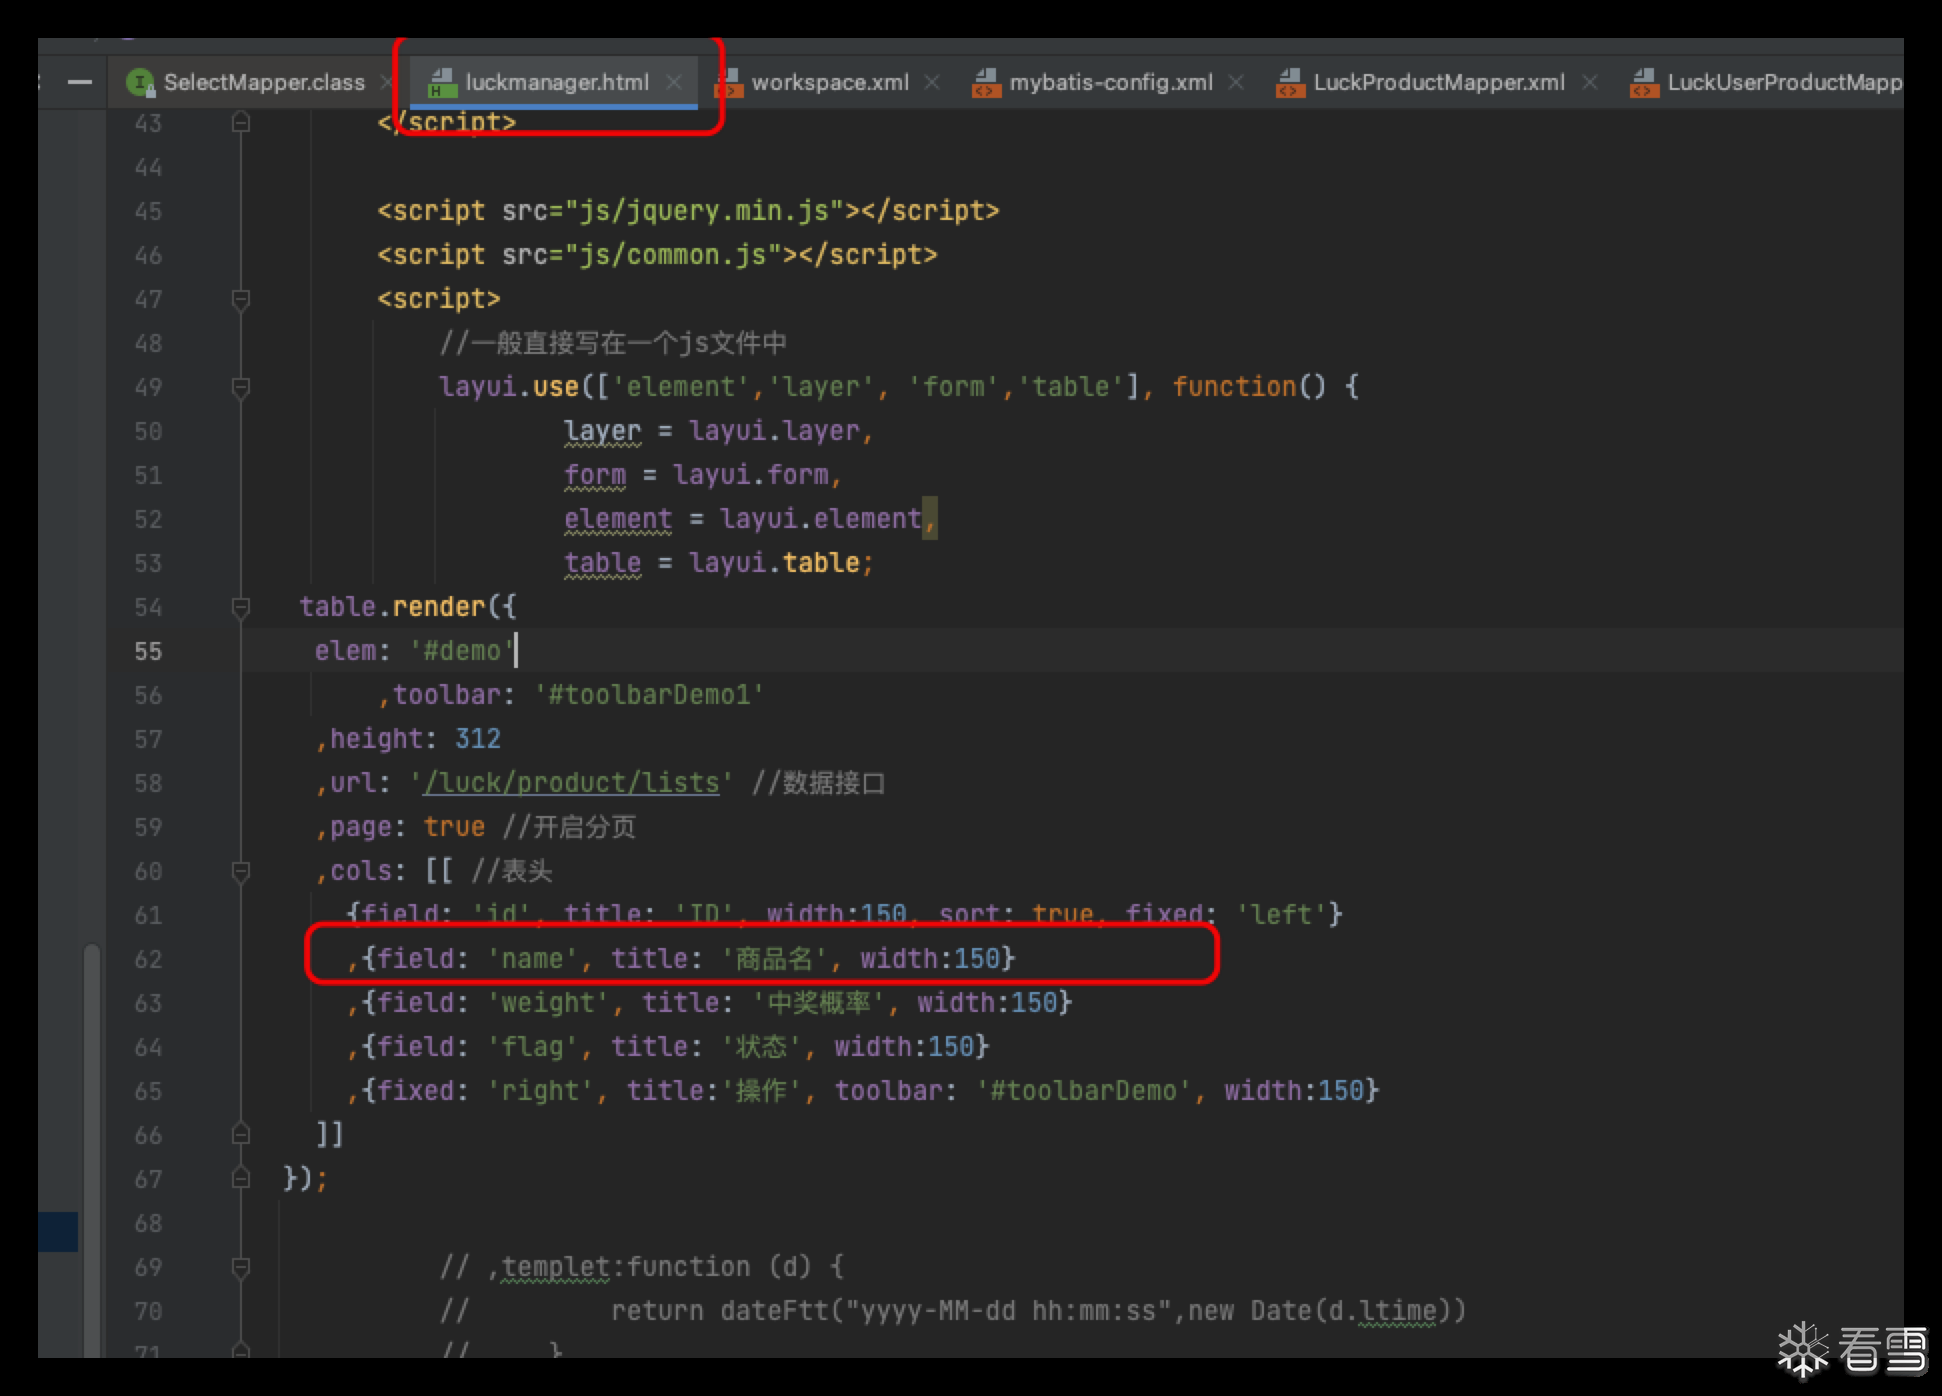The width and height of the screenshot is (1942, 1396).
Task: Click the 'true' value after page
Action: (x=454, y=827)
